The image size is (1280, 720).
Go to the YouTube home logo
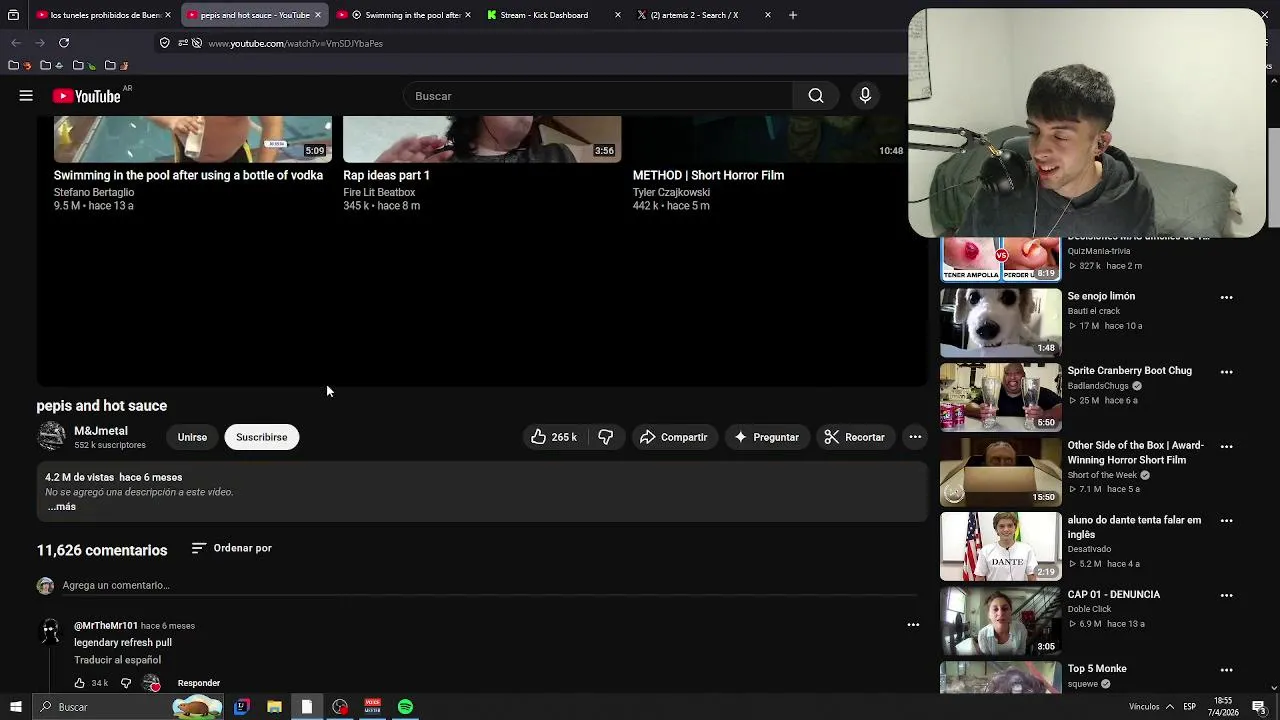pos(87,96)
